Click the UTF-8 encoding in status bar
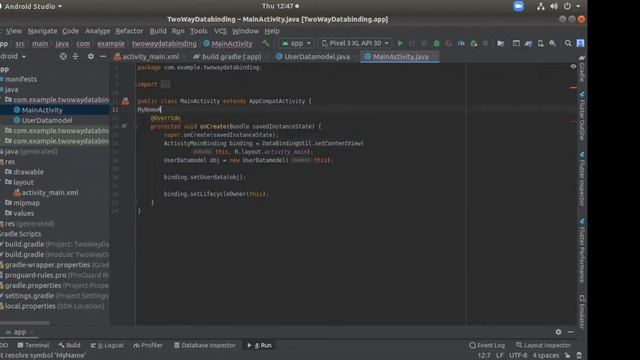Screen dimensions: 640x360 click(x=518, y=356)
